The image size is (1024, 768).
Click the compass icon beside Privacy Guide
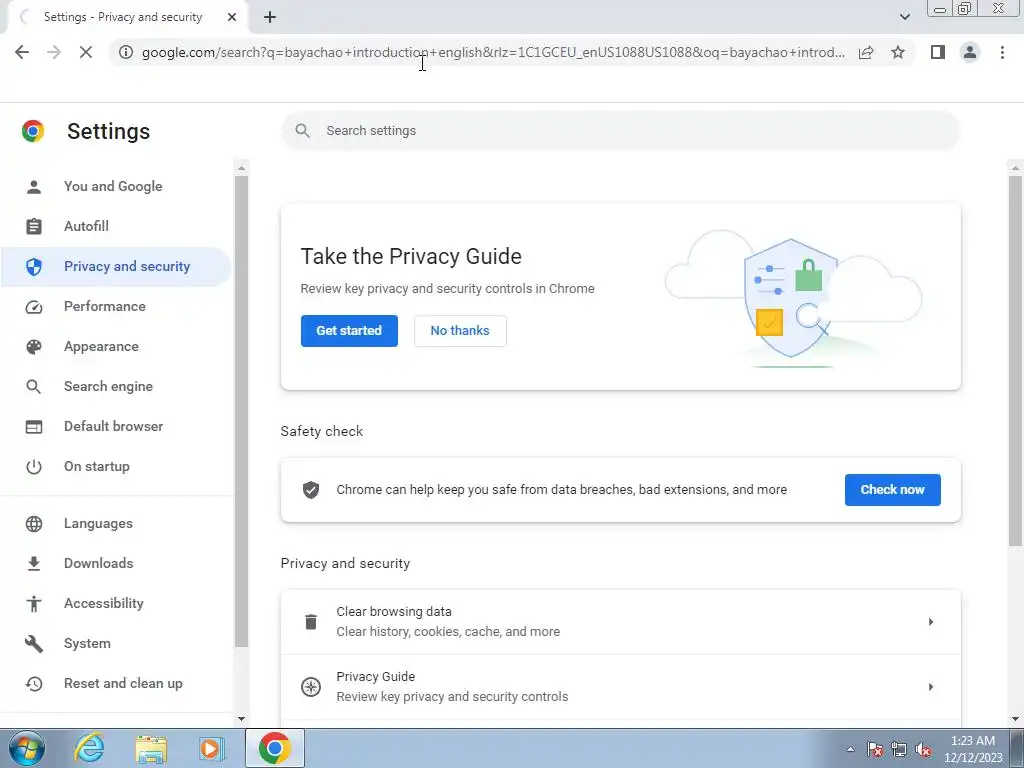point(311,687)
